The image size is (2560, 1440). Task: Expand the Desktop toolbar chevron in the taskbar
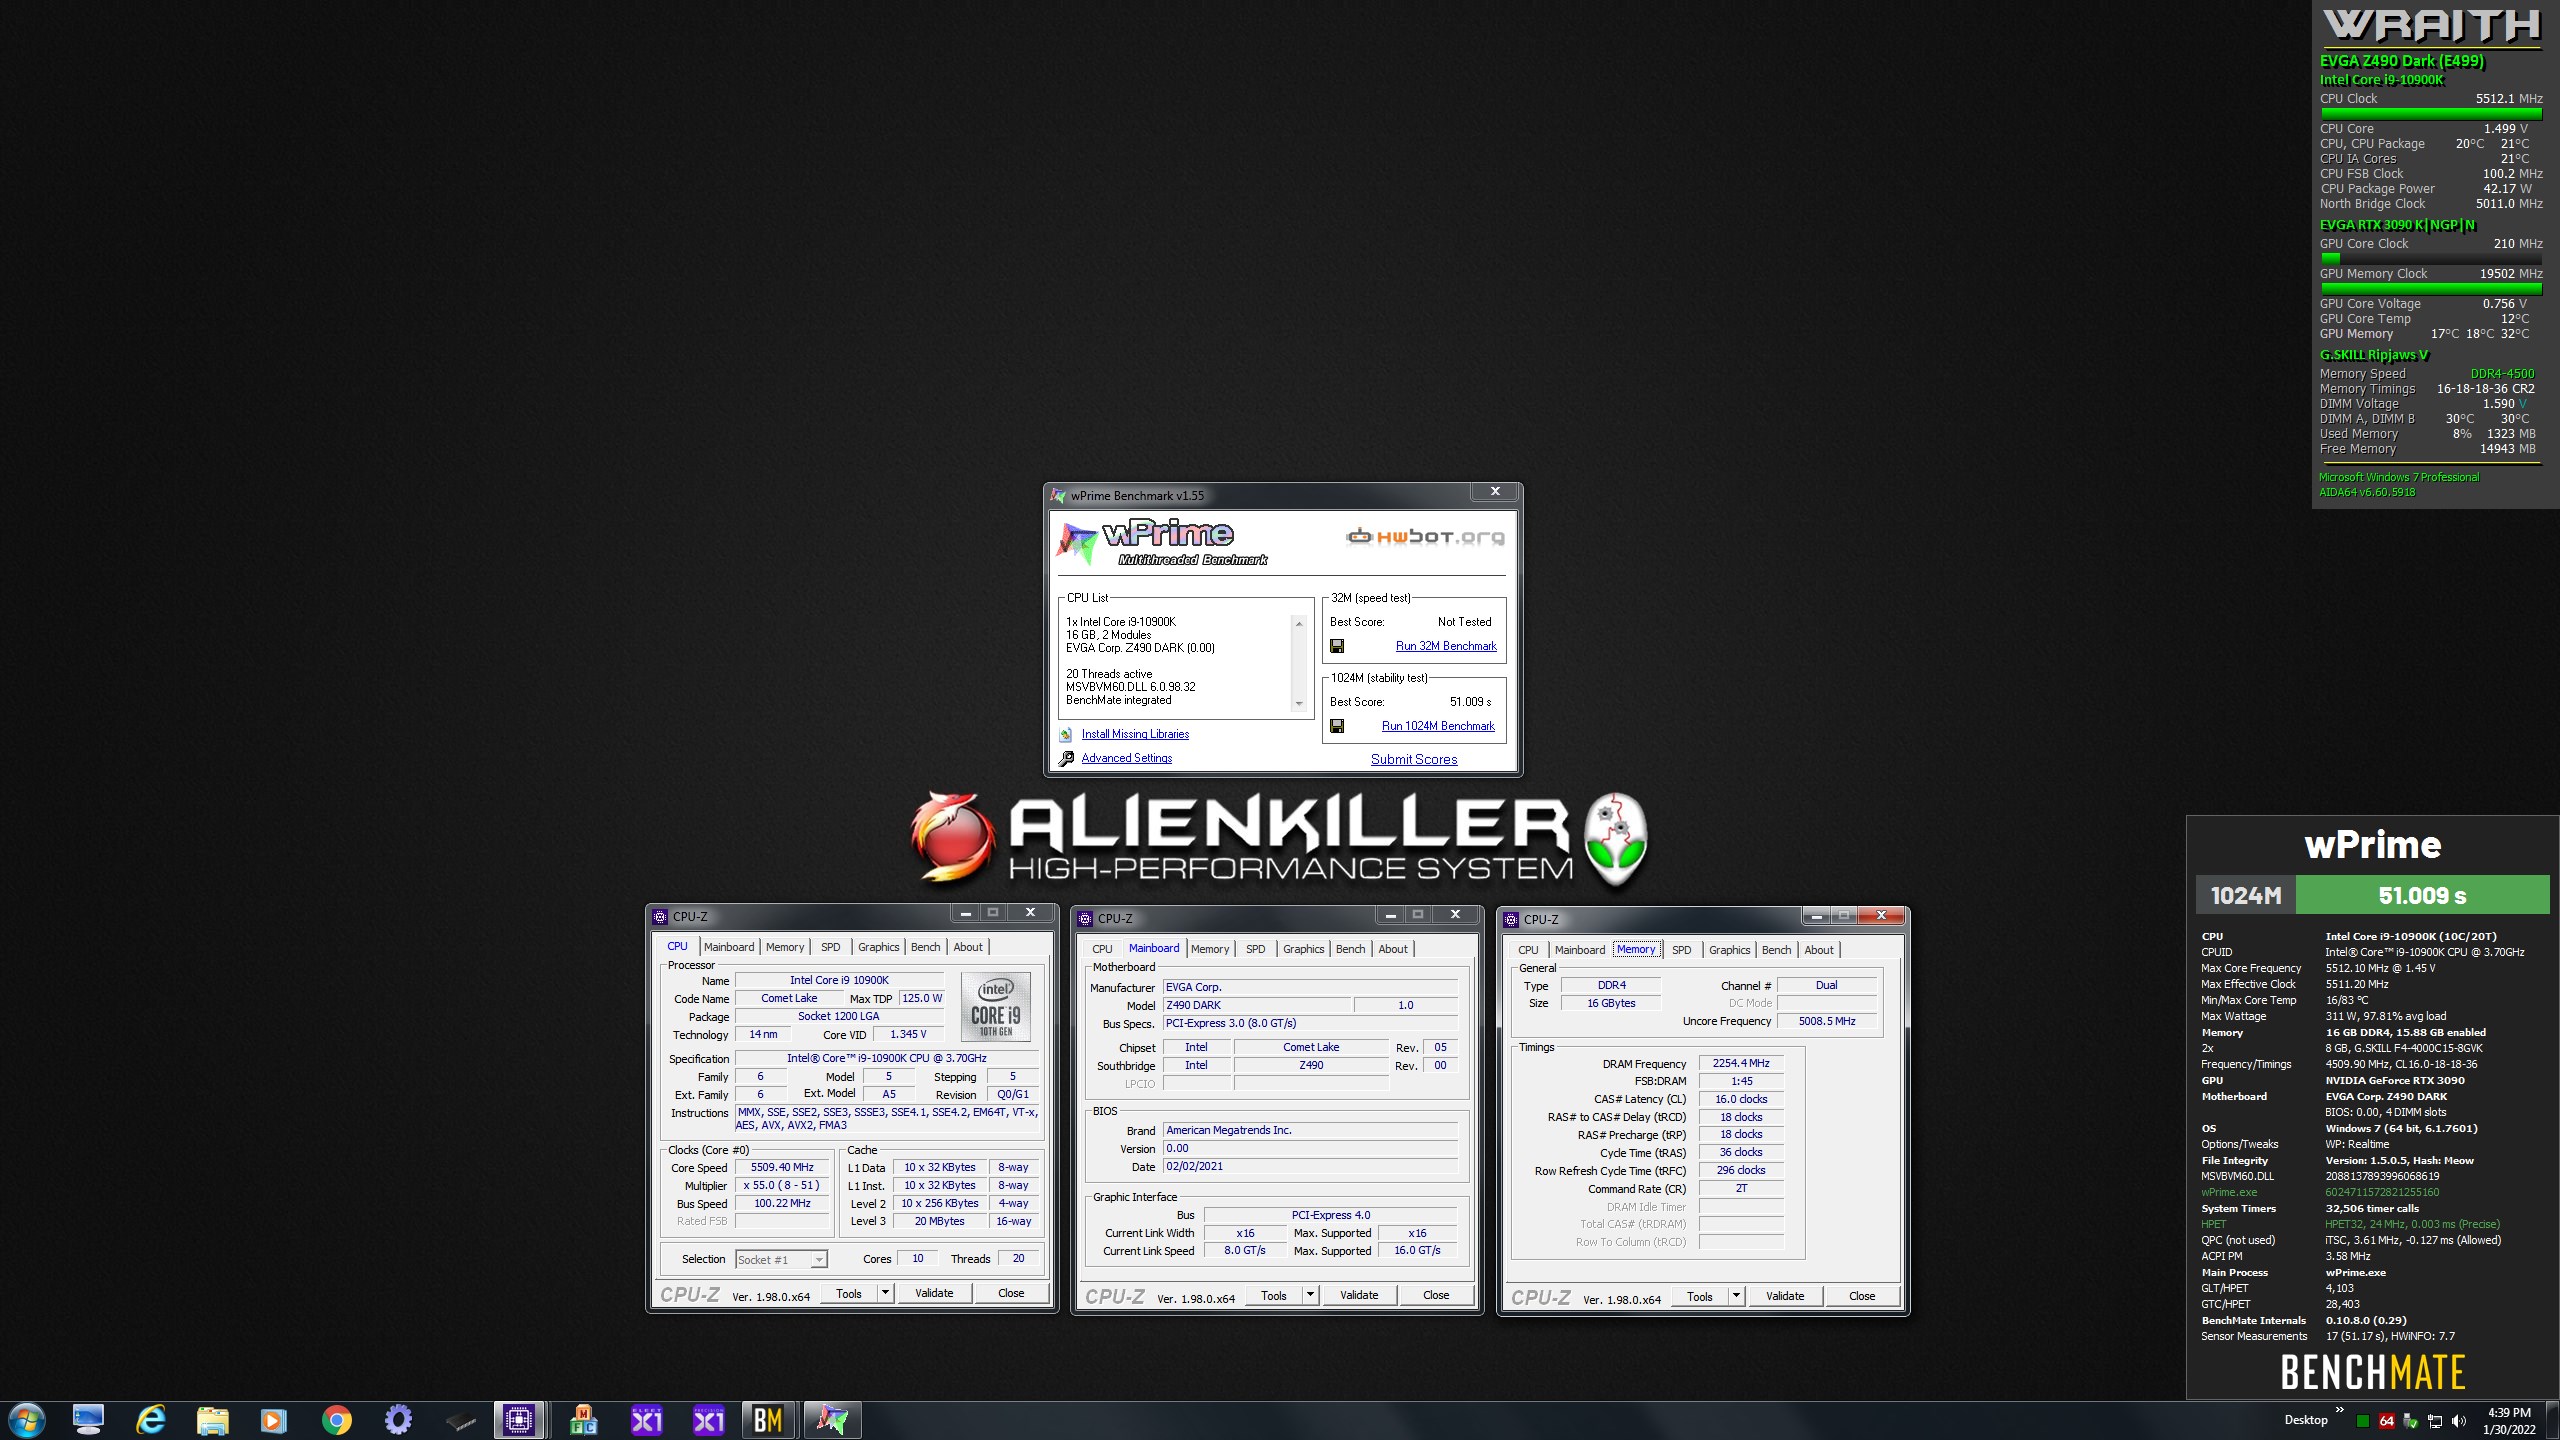pyautogui.click(x=2339, y=1411)
